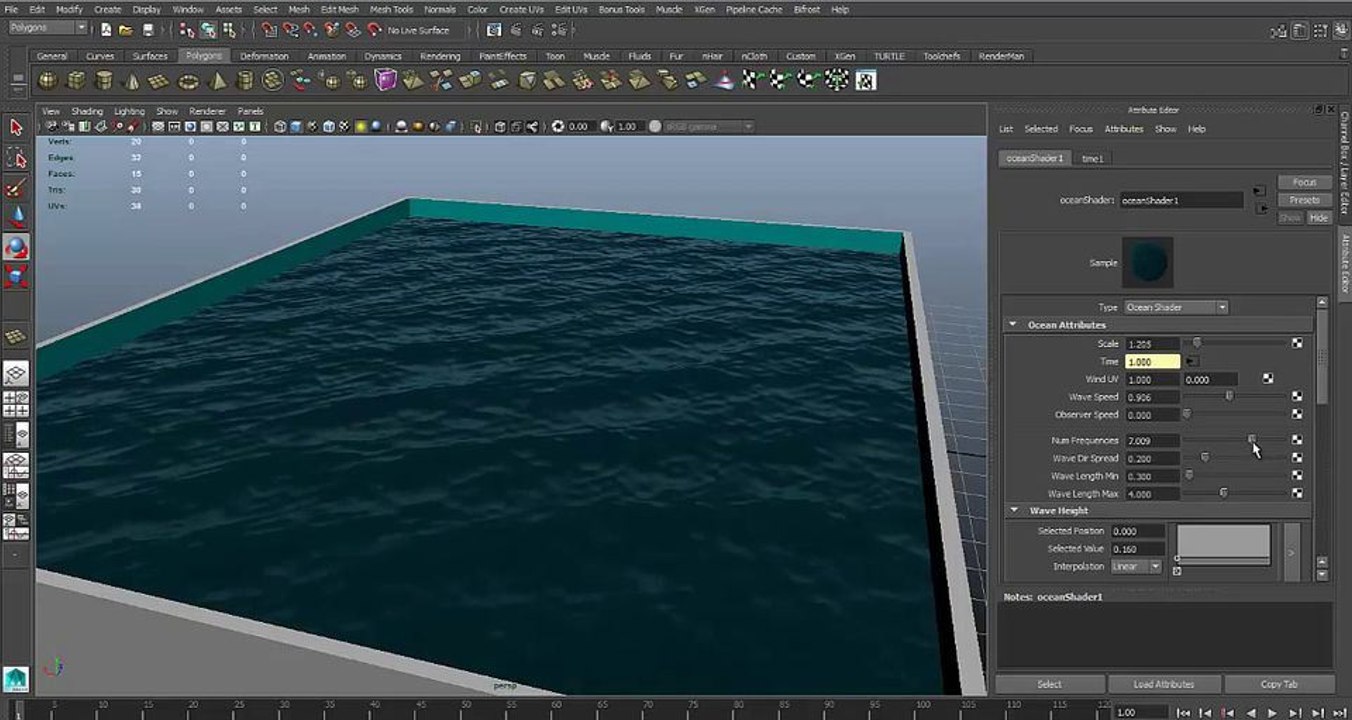
Task: Click the Open Scene folder icon
Action: [x=127, y=30]
